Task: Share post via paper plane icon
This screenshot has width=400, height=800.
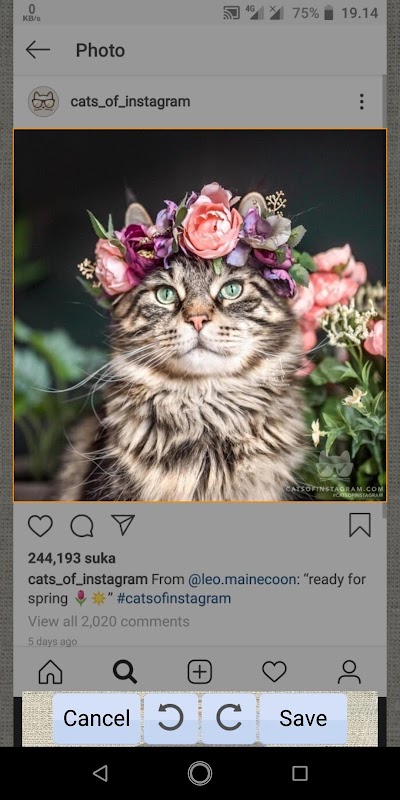Action: click(x=123, y=525)
